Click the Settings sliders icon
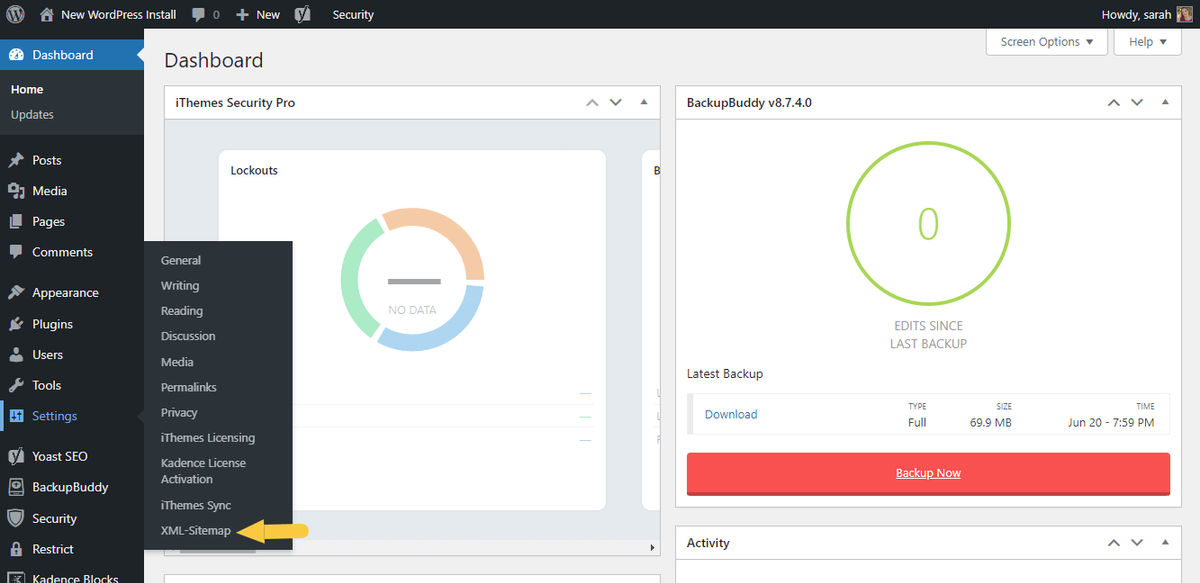 point(16,416)
